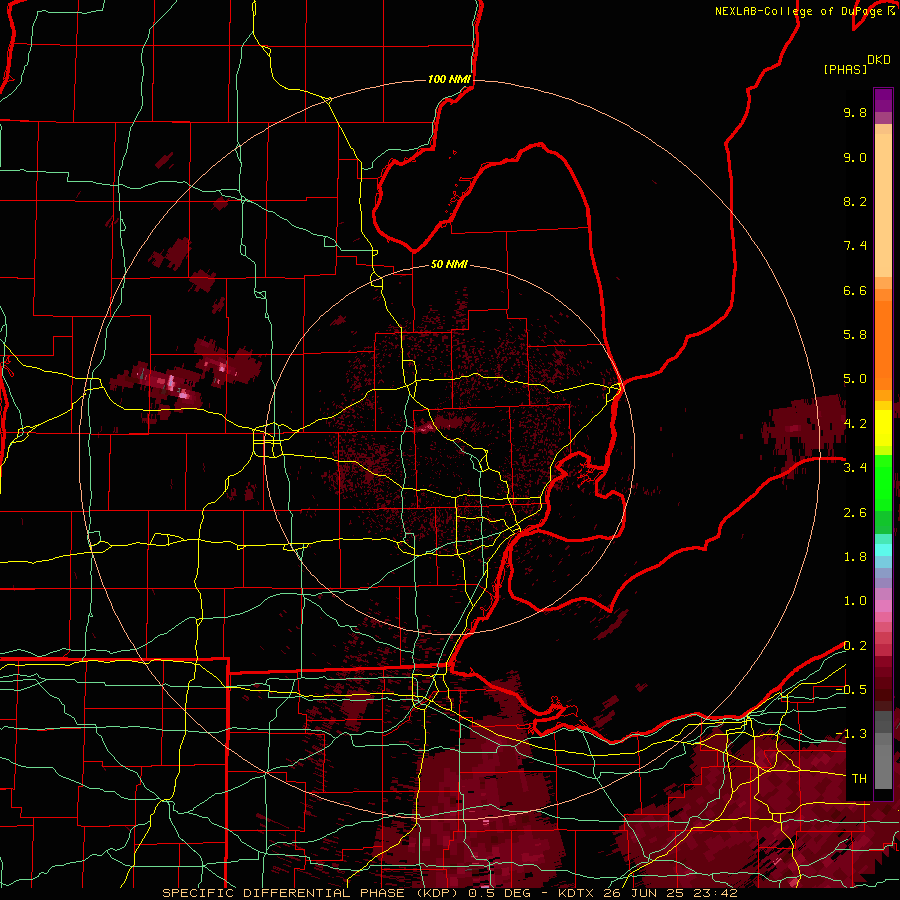The width and height of the screenshot is (900, 900).
Task: Click the "KDTX" radar site identifier
Action: pyautogui.click(x=578, y=893)
